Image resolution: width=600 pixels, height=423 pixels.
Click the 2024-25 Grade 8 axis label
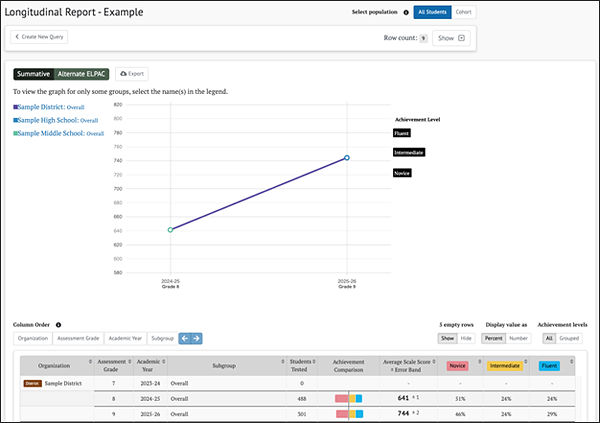click(170, 284)
